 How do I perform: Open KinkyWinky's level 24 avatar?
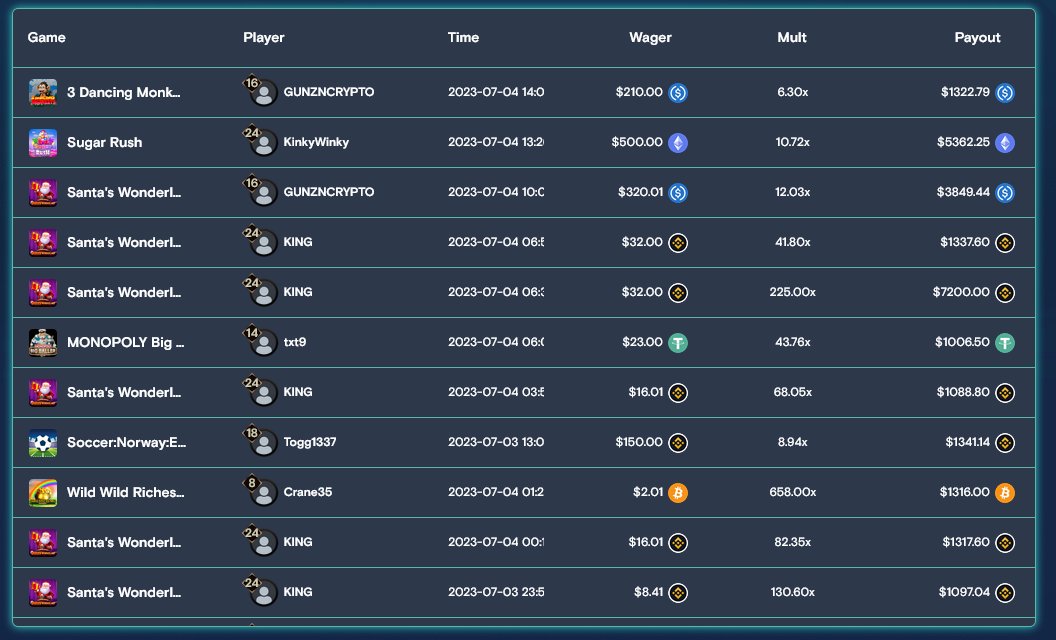tap(261, 141)
